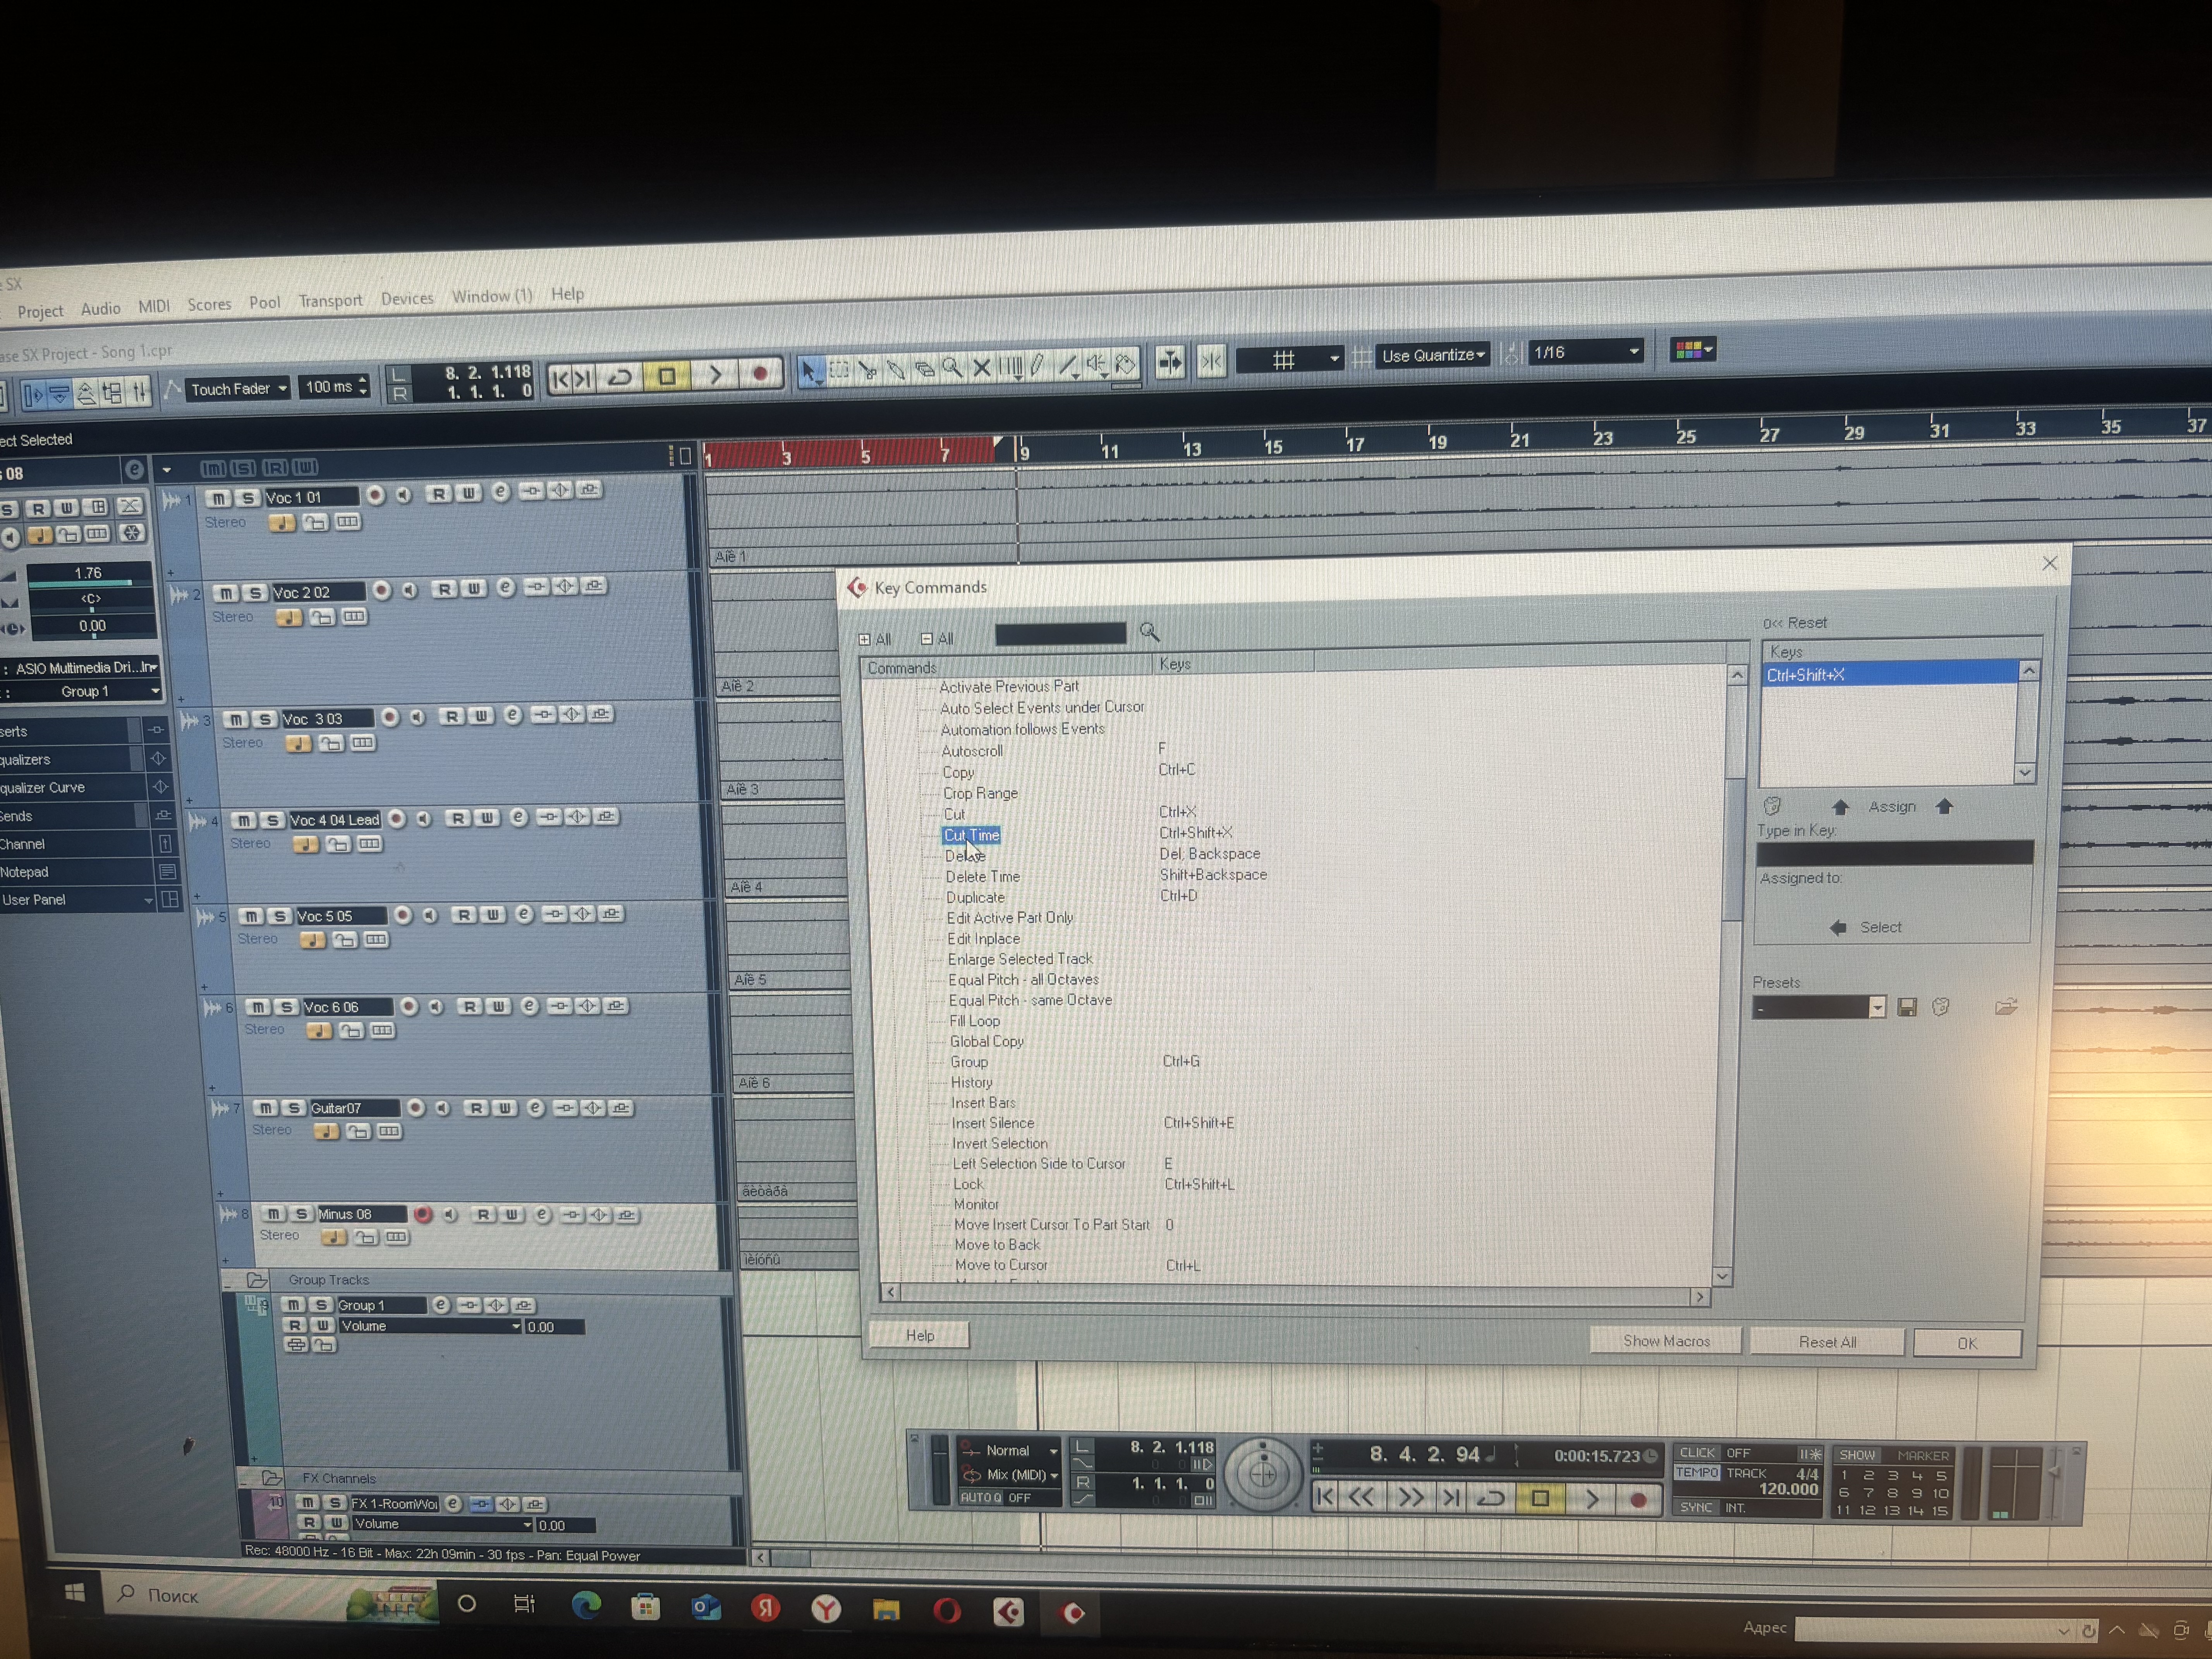This screenshot has height=1659, width=2212.
Task: Click the Type in Key input field
Action: (x=1894, y=853)
